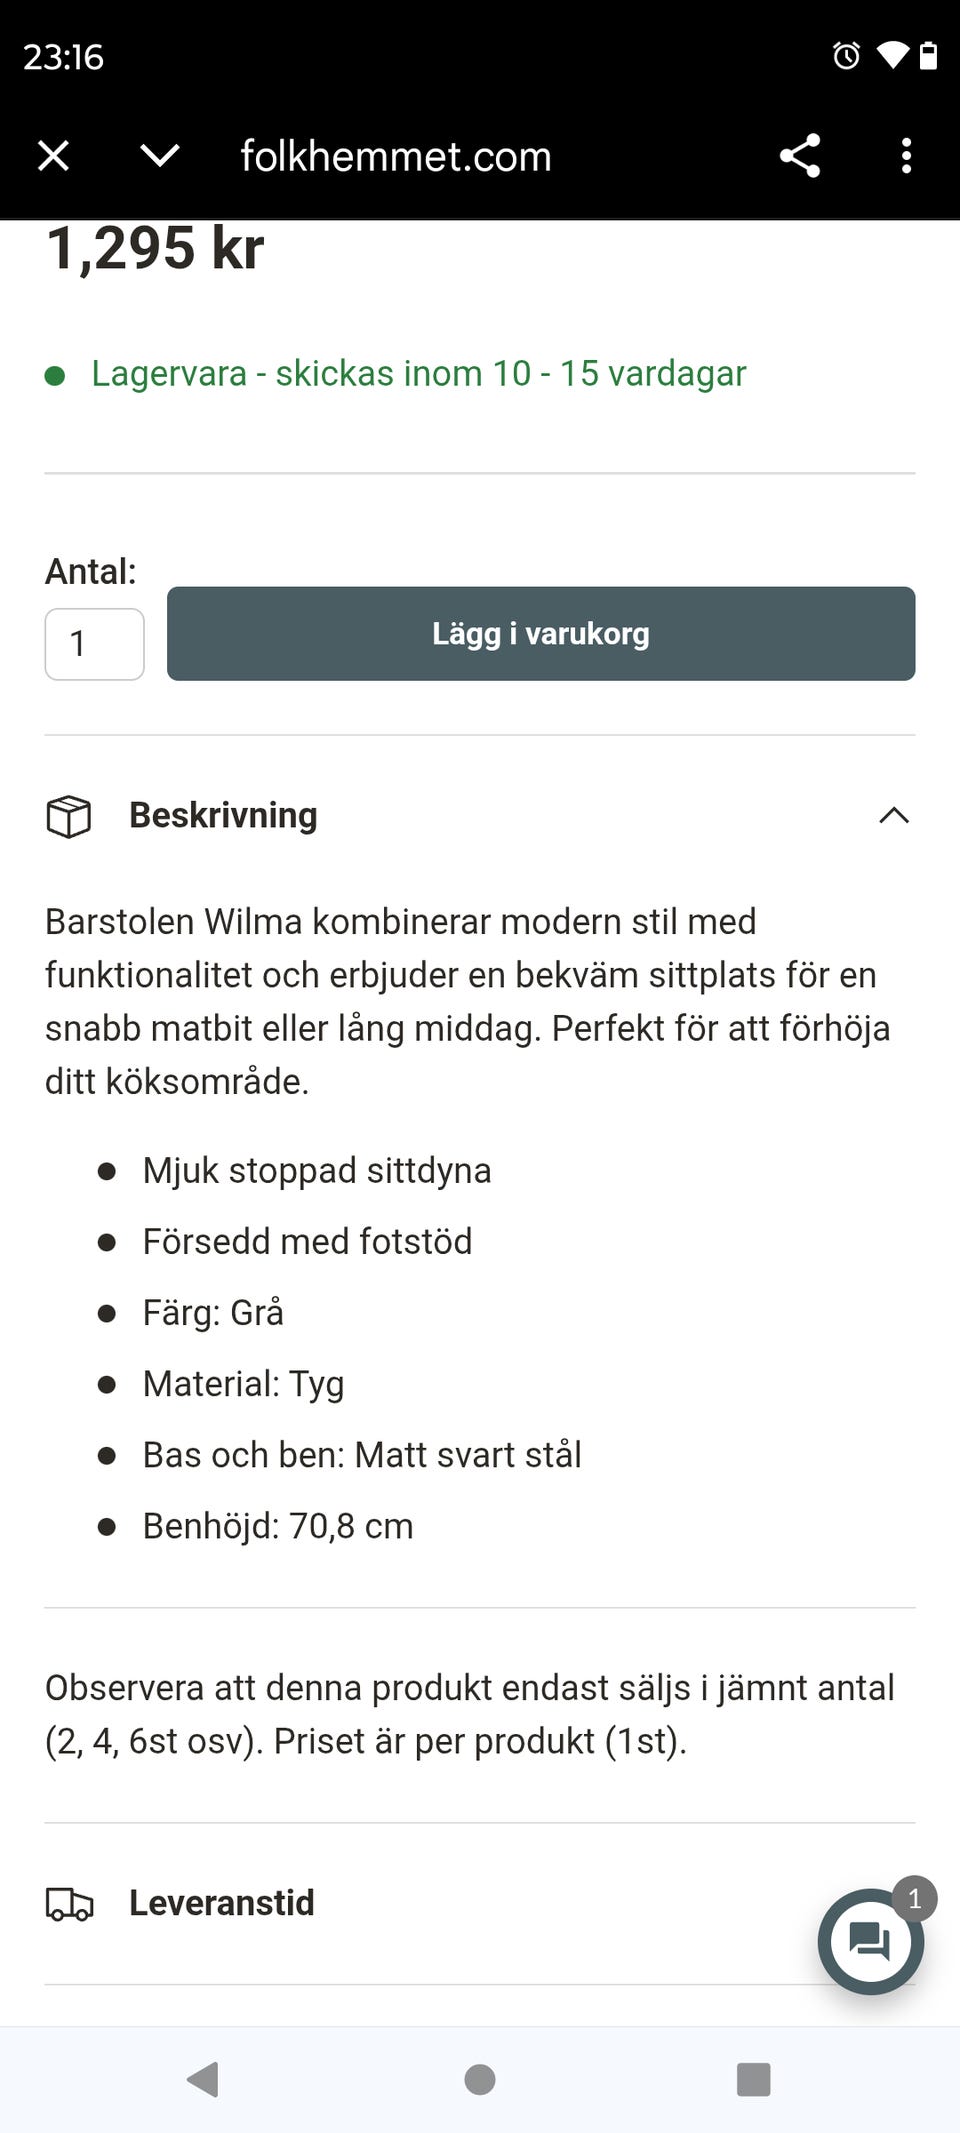The image size is (960, 2133).
Task: Collapse the Beskrivning section chevron
Action: click(893, 816)
